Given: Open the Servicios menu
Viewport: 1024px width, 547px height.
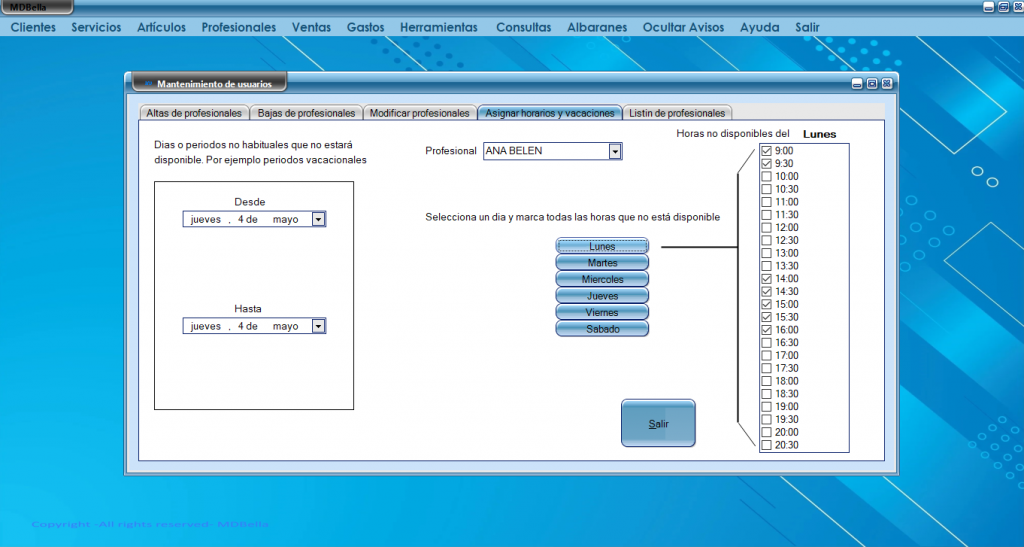Looking at the screenshot, I should (x=96, y=27).
